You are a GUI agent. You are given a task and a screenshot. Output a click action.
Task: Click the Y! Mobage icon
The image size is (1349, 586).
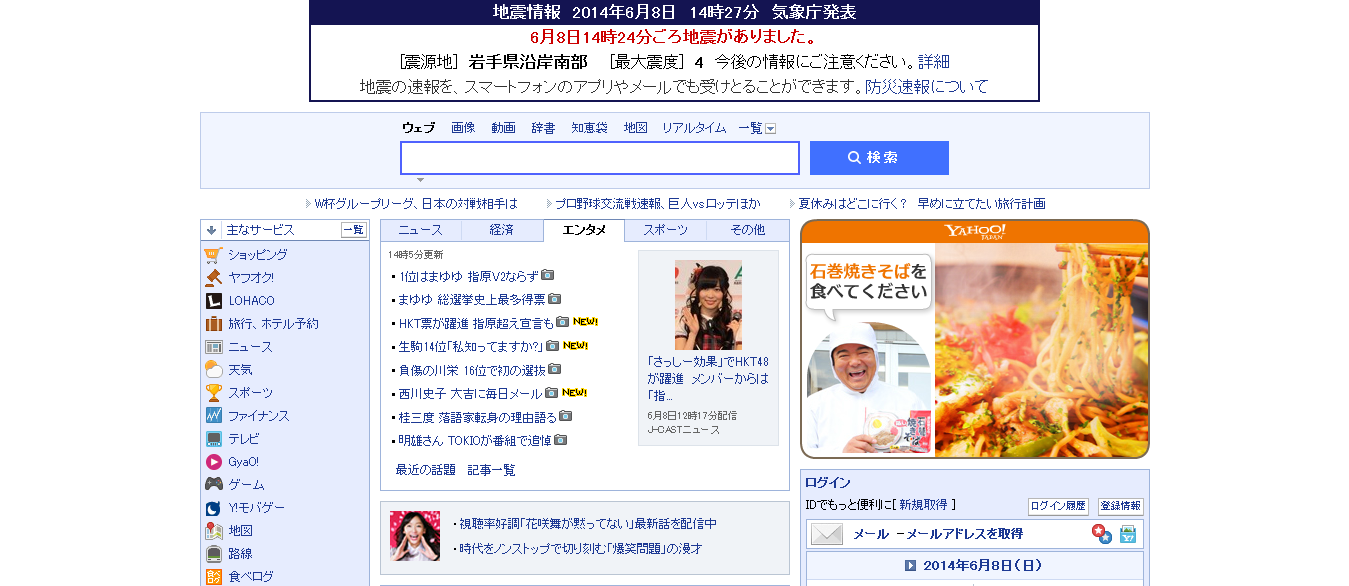[213, 508]
